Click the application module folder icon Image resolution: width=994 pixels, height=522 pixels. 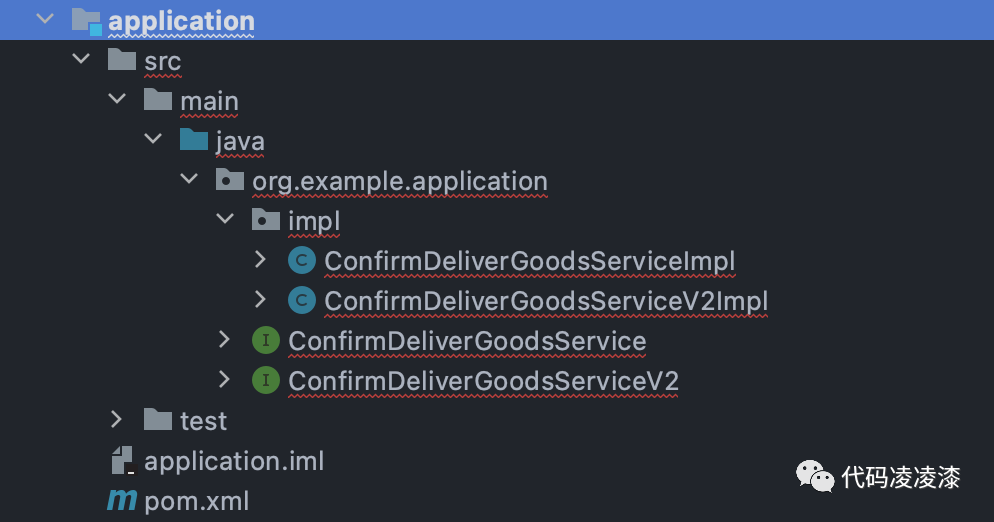tap(87, 20)
